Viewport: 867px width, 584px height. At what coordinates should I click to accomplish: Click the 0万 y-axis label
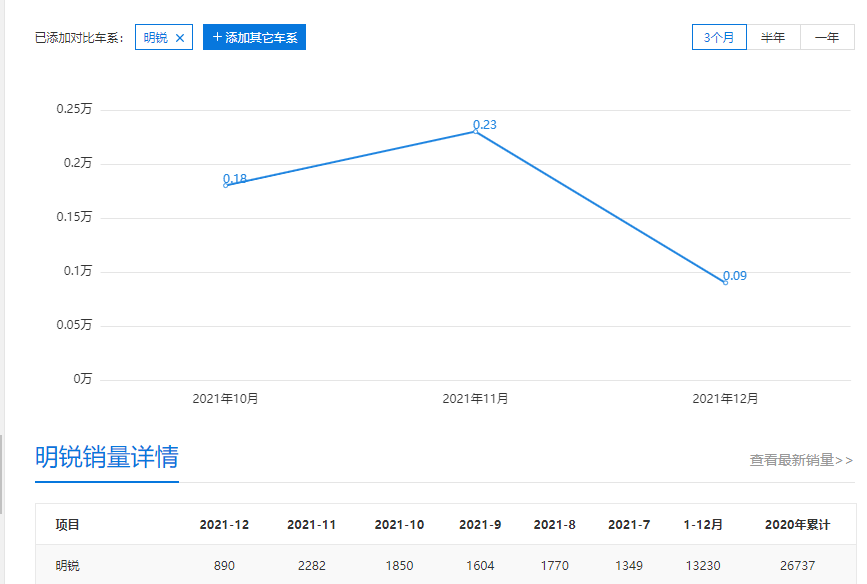point(83,379)
